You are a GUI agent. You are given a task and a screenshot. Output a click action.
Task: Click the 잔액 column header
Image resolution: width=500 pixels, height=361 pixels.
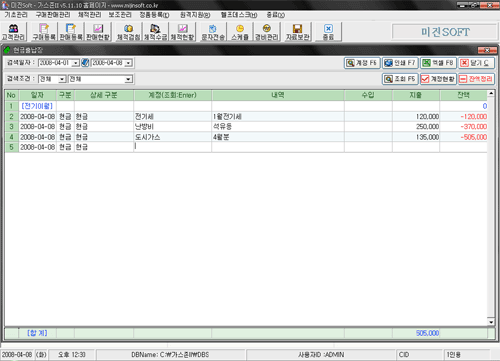(x=464, y=95)
